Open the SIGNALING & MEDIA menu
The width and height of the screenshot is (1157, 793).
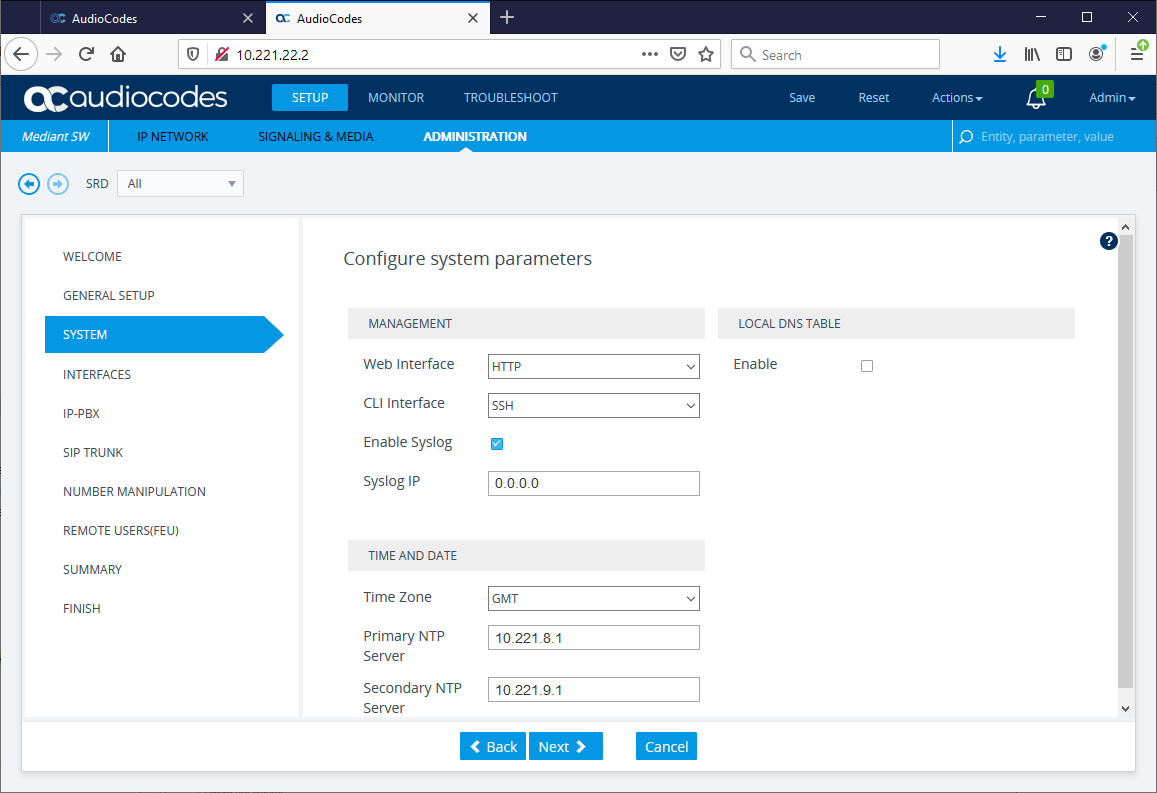point(316,136)
